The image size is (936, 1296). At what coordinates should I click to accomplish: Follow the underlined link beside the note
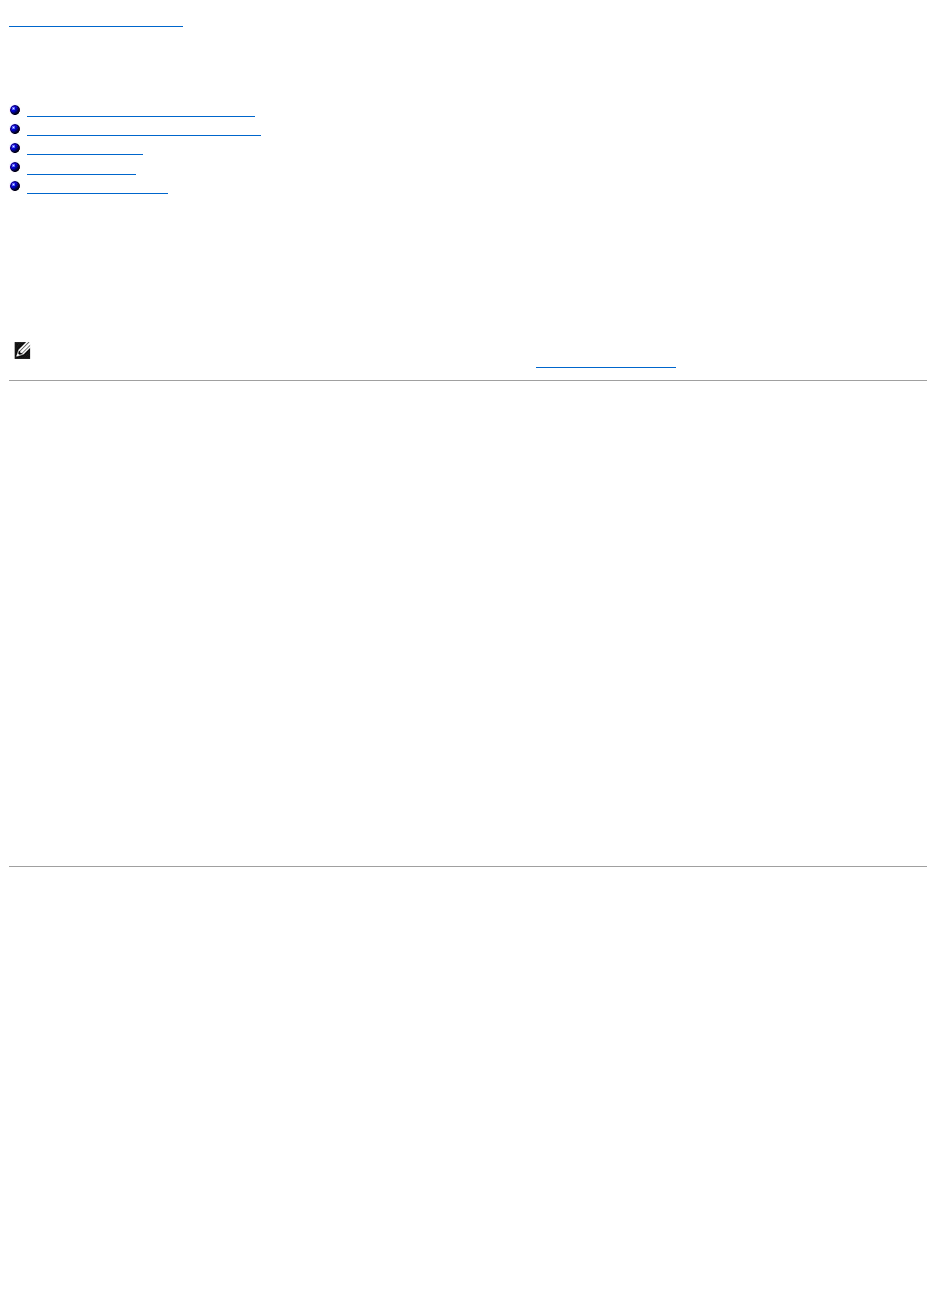(x=606, y=364)
